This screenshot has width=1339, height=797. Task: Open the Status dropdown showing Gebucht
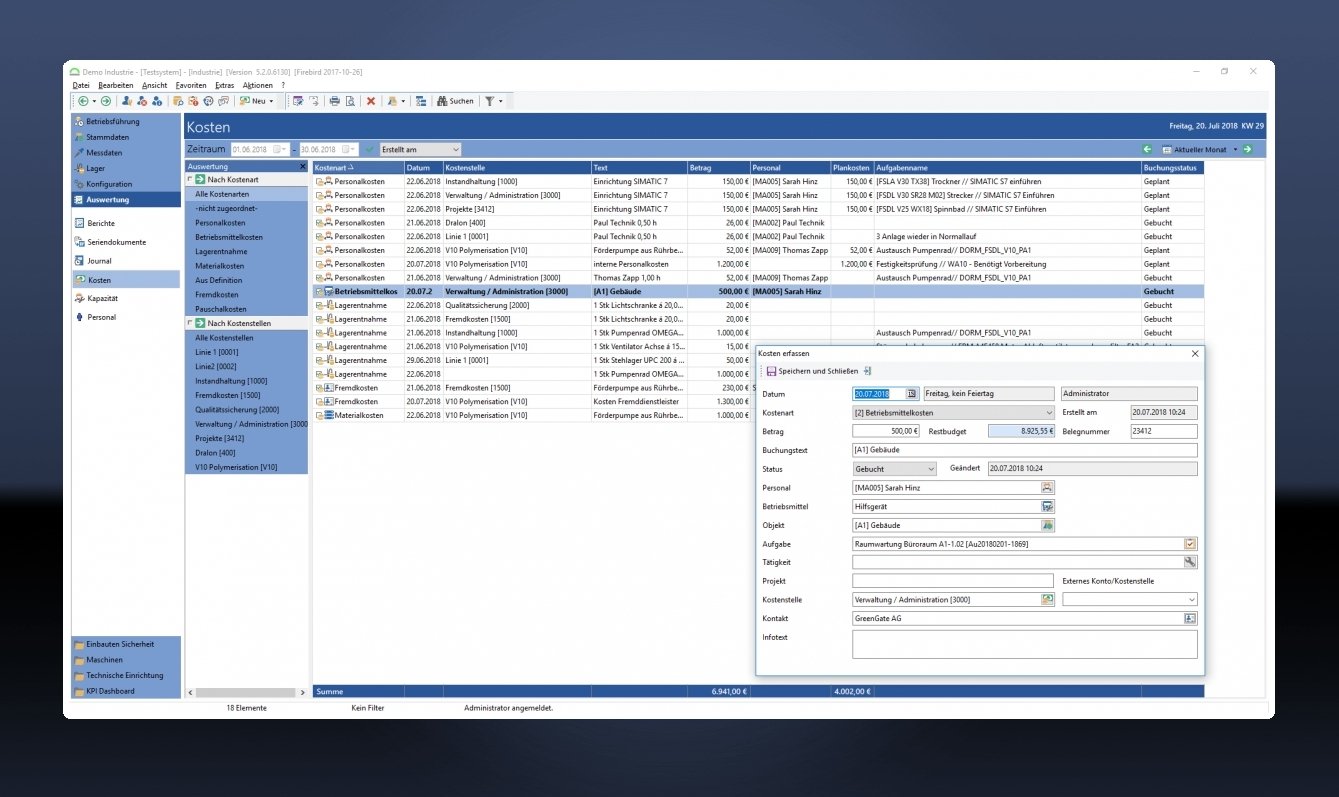(x=930, y=469)
